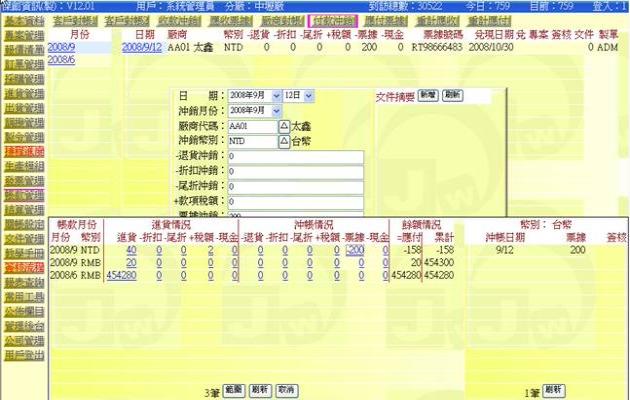
Task: Click the 新增 button beside 文件摘要
Action: click(x=427, y=94)
